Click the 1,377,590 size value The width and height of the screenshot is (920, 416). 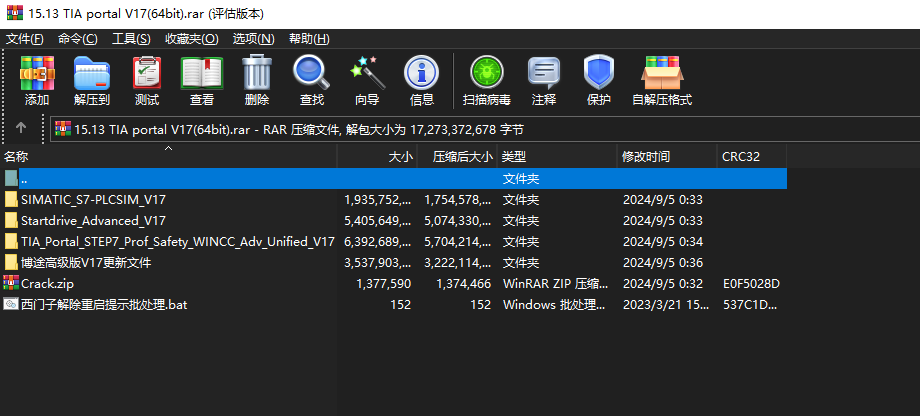pyautogui.click(x=383, y=283)
